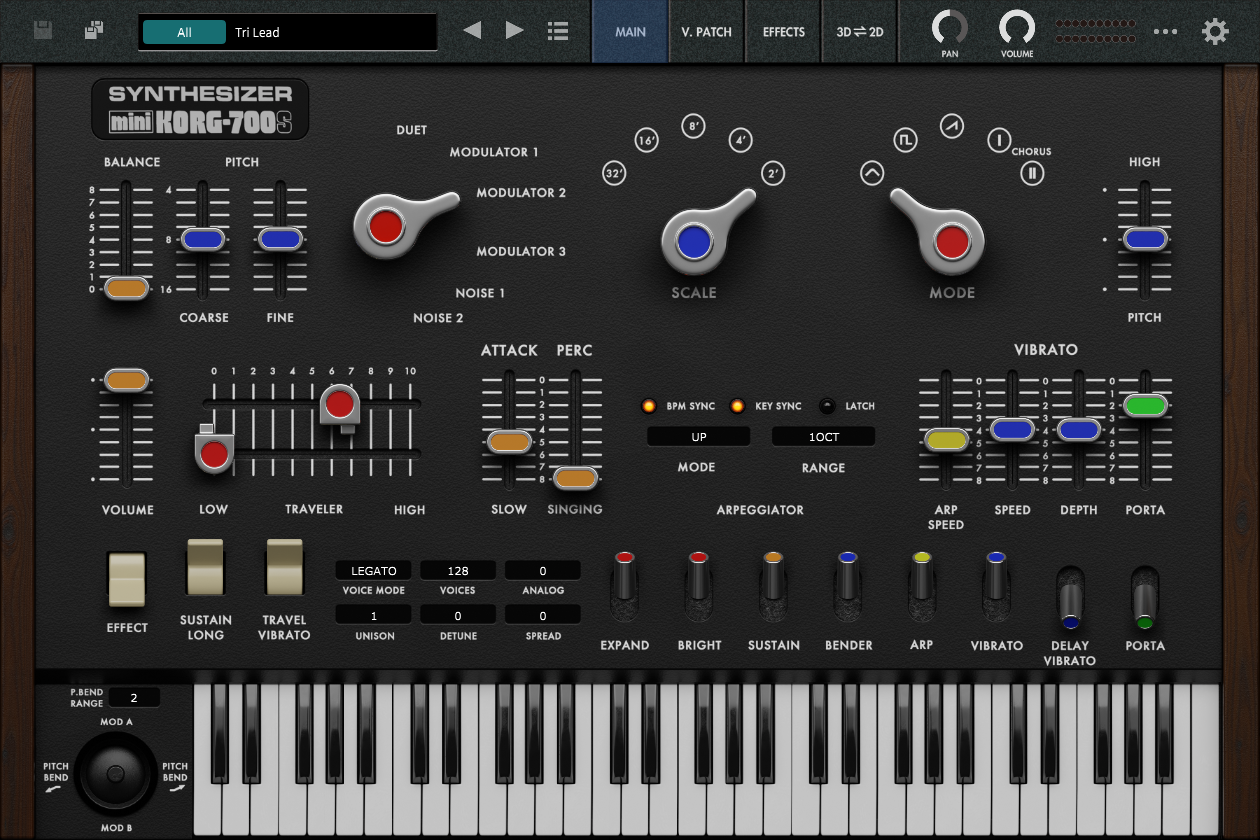The height and width of the screenshot is (840, 1260).
Task: Open the ellipsis more-options icon
Action: [x=1165, y=31]
